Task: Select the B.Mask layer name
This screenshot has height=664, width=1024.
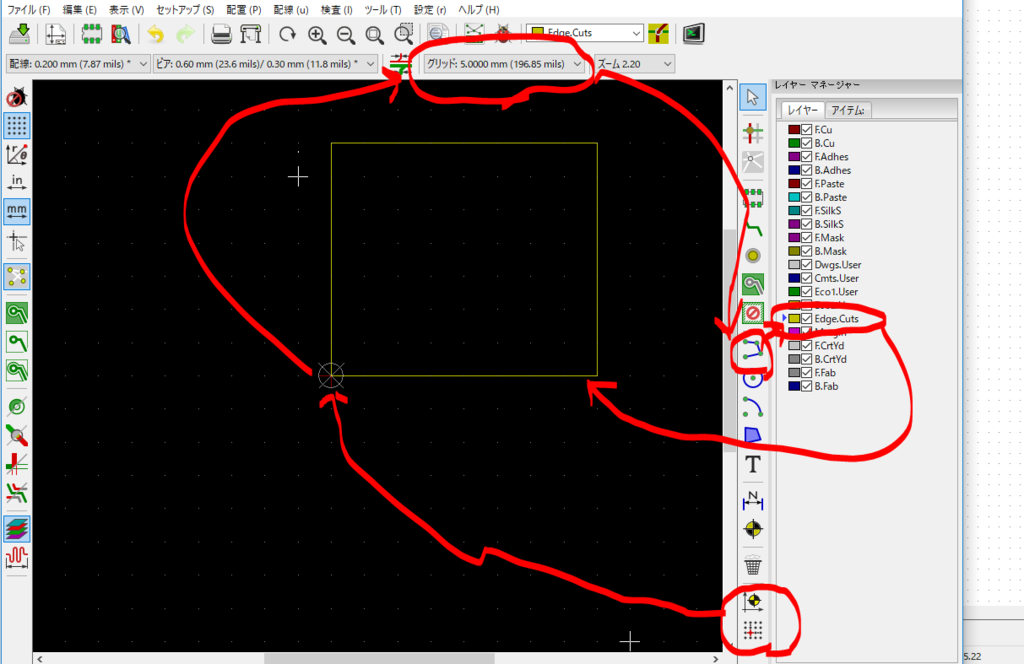Action: pos(830,251)
